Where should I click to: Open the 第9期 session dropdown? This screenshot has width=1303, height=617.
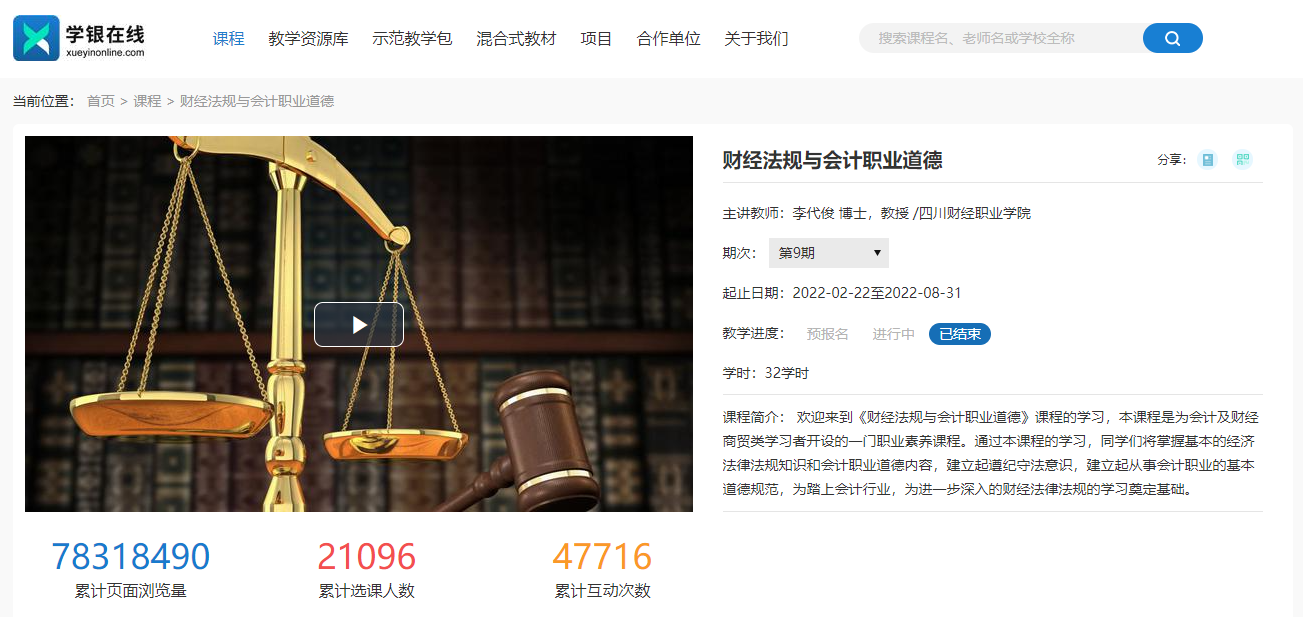click(828, 253)
